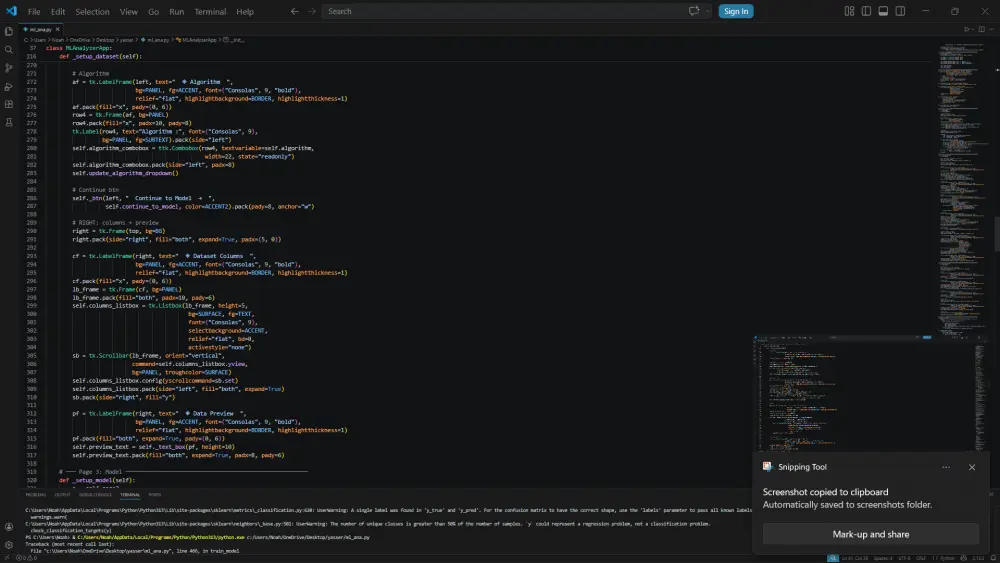This screenshot has height=563, width=1000.
Task: Click the UTF-8 encoding status item
Action: pos(904,558)
